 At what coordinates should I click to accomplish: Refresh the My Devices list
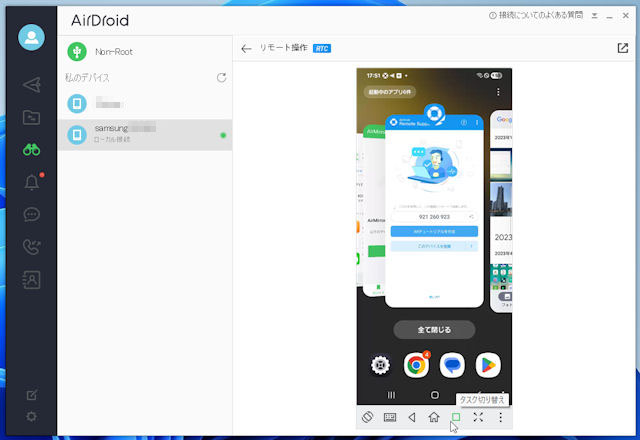(x=221, y=78)
